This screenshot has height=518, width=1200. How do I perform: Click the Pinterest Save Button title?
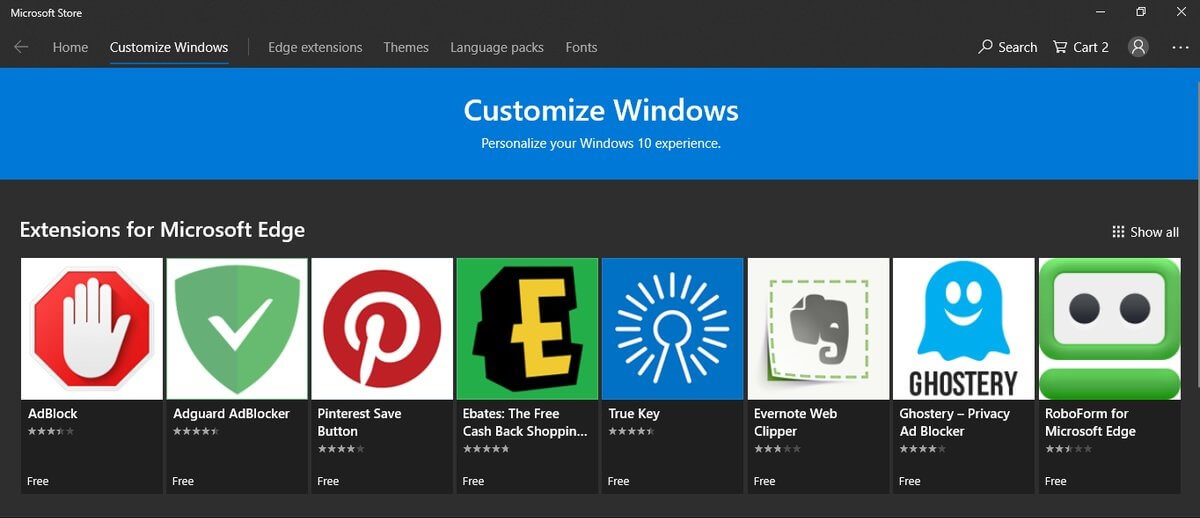tap(359, 422)
